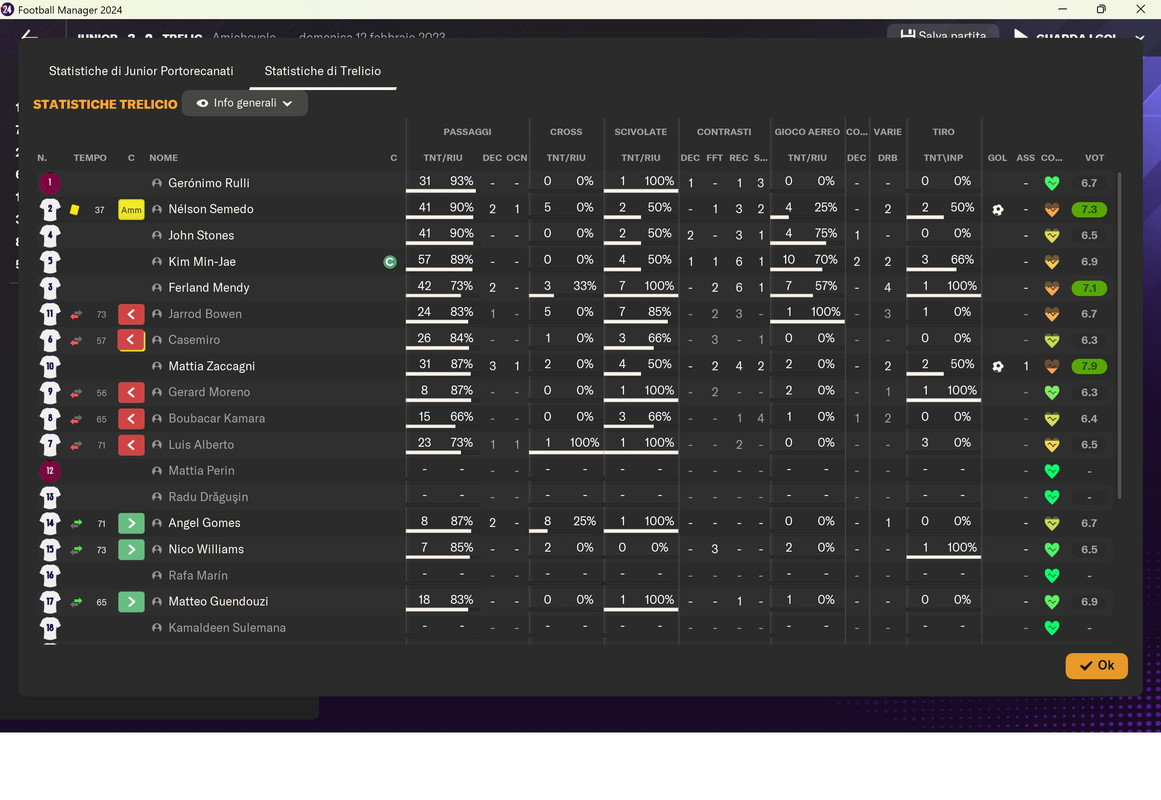Click Mattia Zaccagni's number 10 shirt icon
Image resolution: width=1161 pixels, height=800 pixels.
click(x=50, y=366)
